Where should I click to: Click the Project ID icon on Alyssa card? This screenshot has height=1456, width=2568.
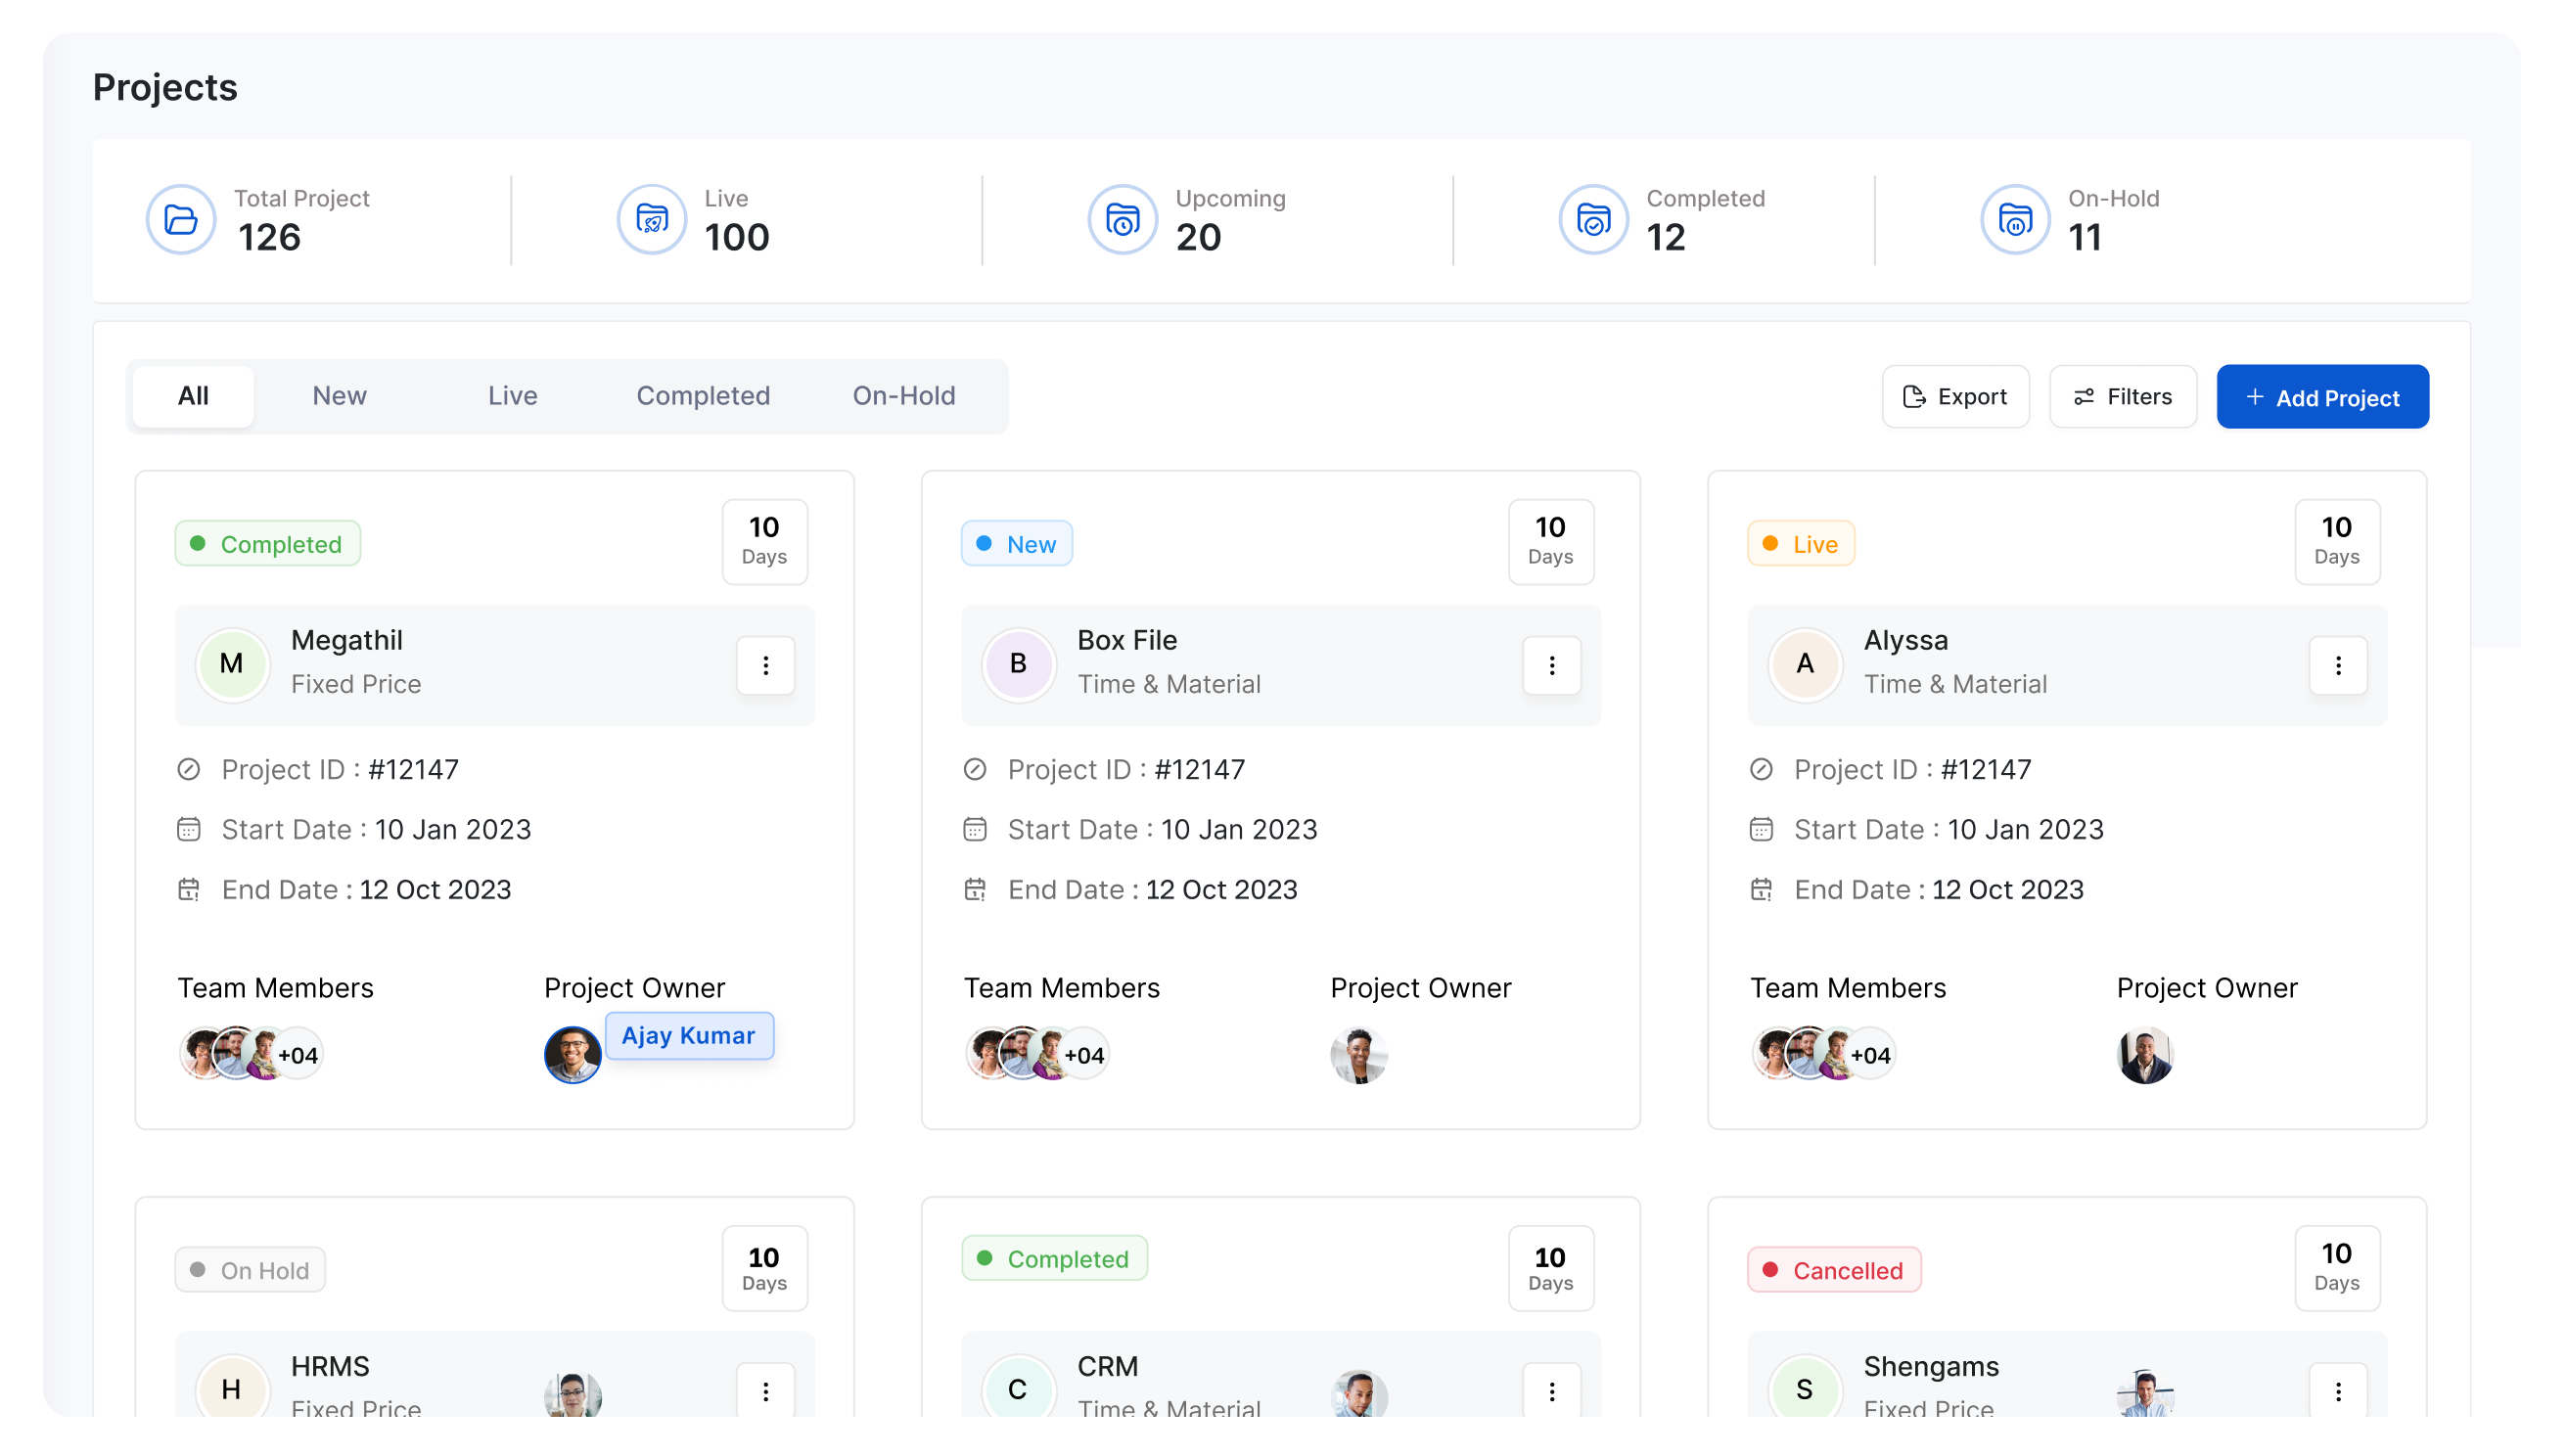[1761, 769]
